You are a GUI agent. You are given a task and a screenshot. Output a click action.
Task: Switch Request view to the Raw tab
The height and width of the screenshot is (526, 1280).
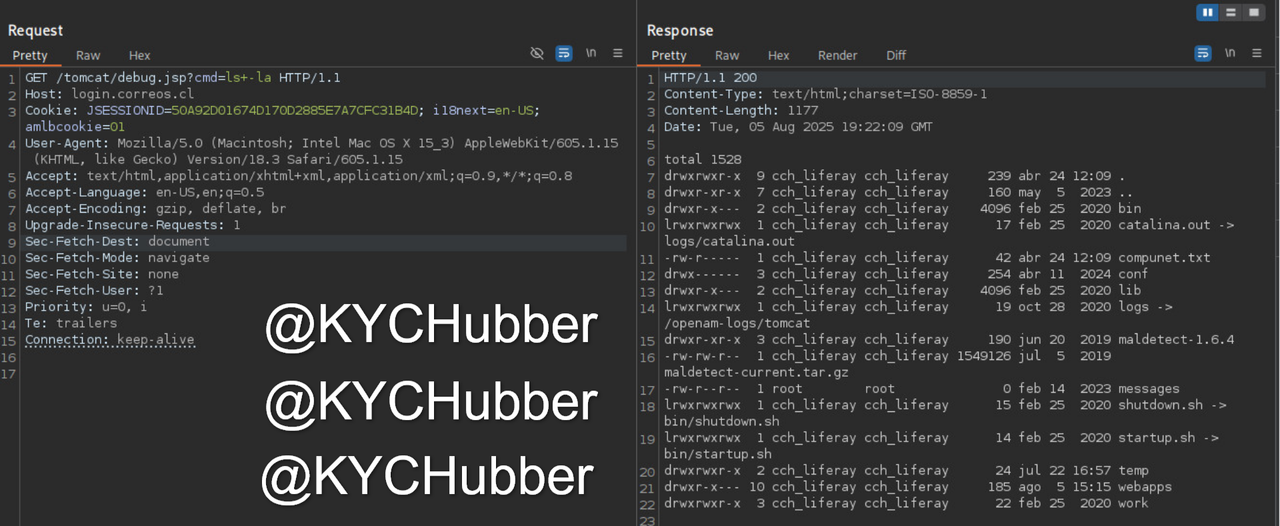(88, 56)
